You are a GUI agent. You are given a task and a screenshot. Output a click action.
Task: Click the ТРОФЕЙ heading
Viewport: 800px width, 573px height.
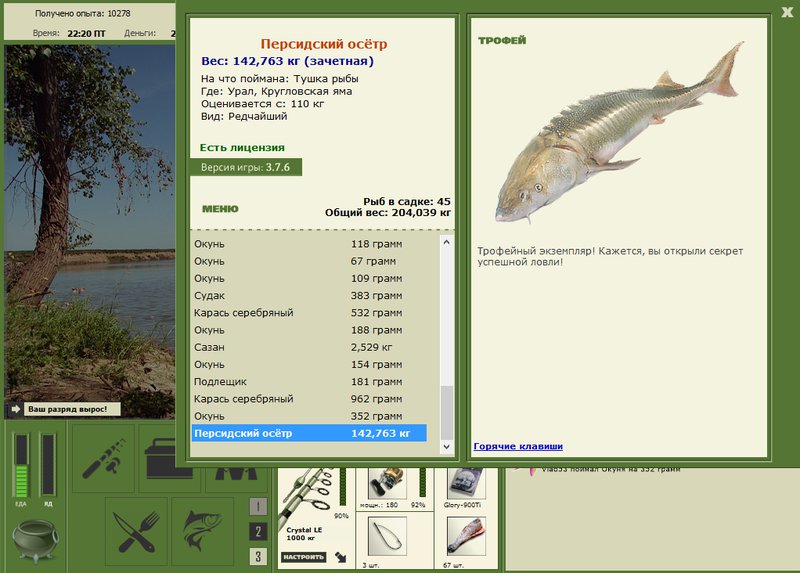click(502, 40)
